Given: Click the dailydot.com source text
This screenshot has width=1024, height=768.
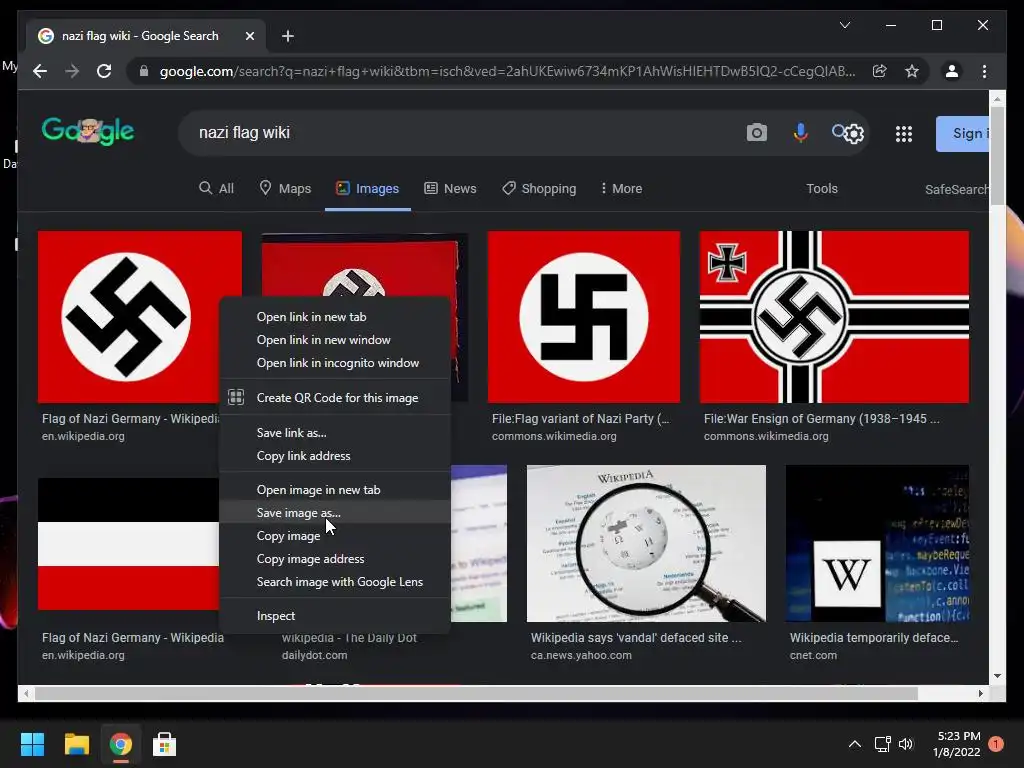Looking at the screenshot, I should (x=315, y=655).
